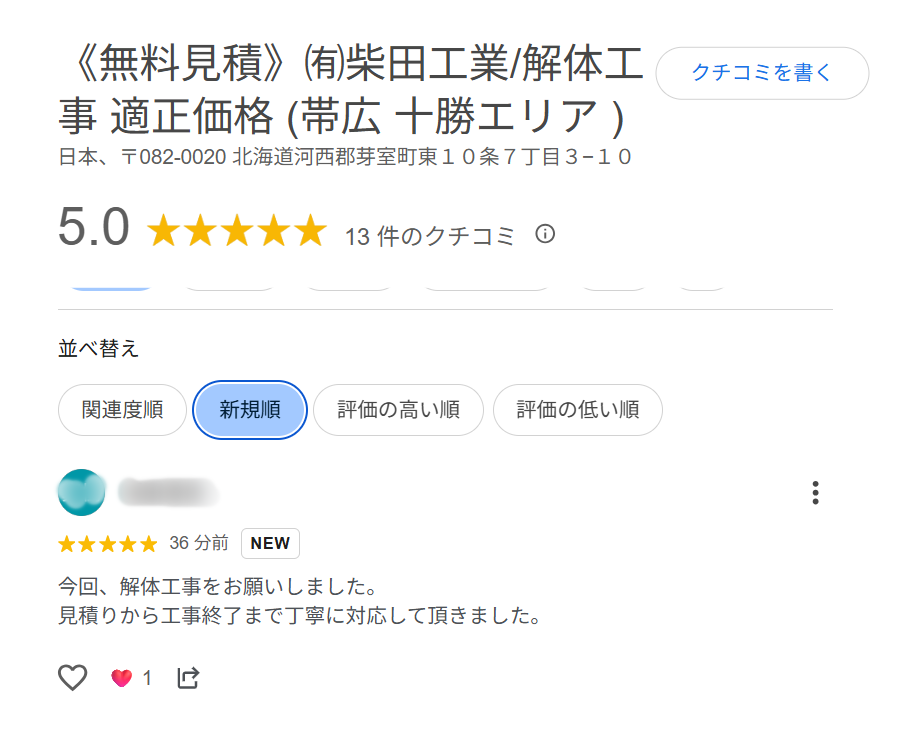
Task: Click the クチコミを書く button
Action: coord(762,73)
